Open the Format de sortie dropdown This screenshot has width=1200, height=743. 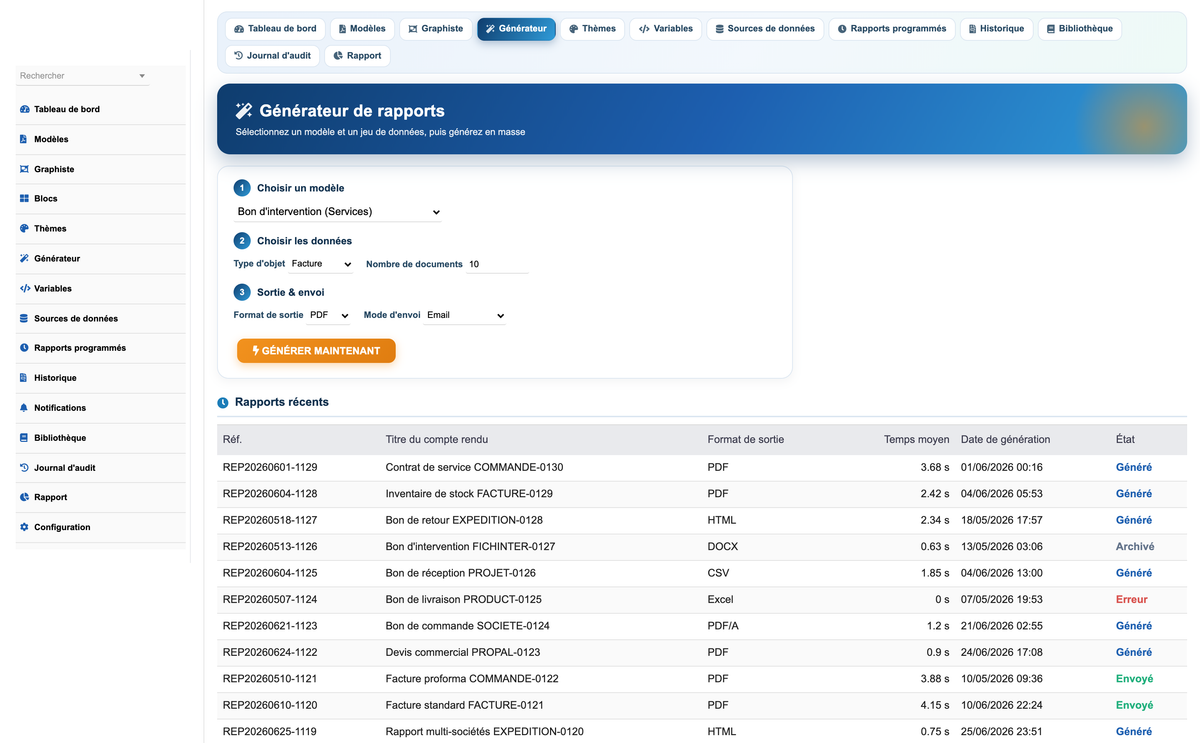329,315
